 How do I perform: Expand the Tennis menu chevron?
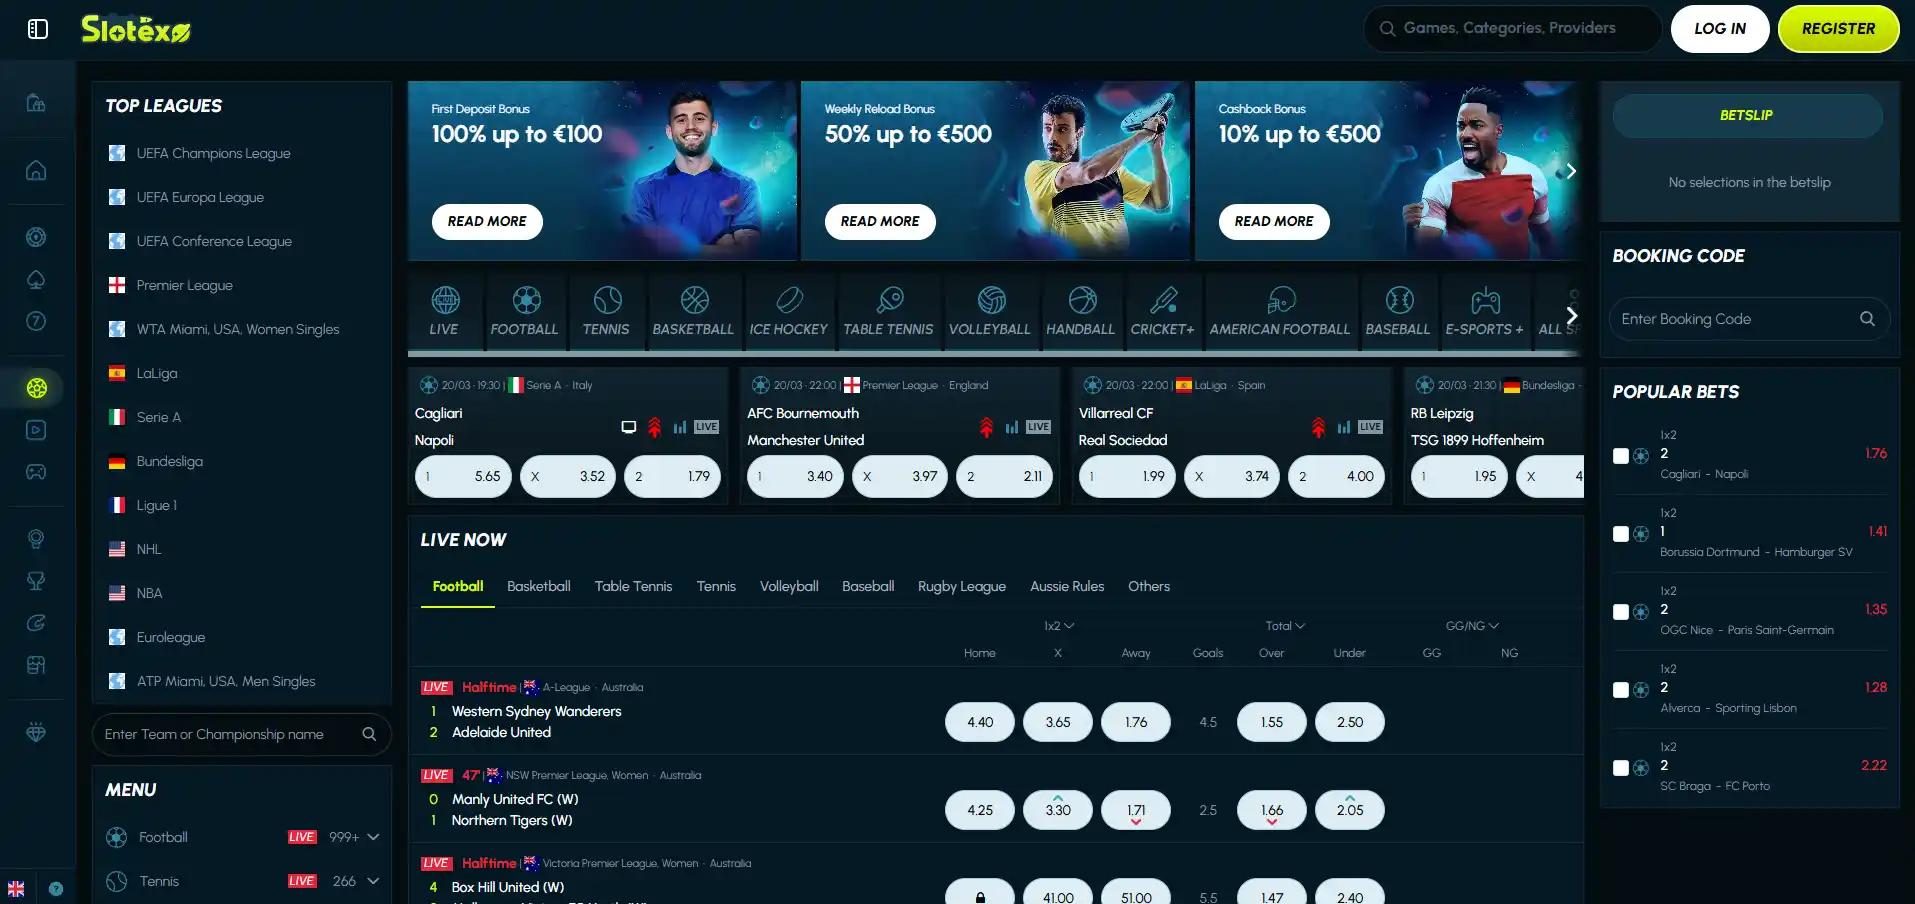click(373, 881)
